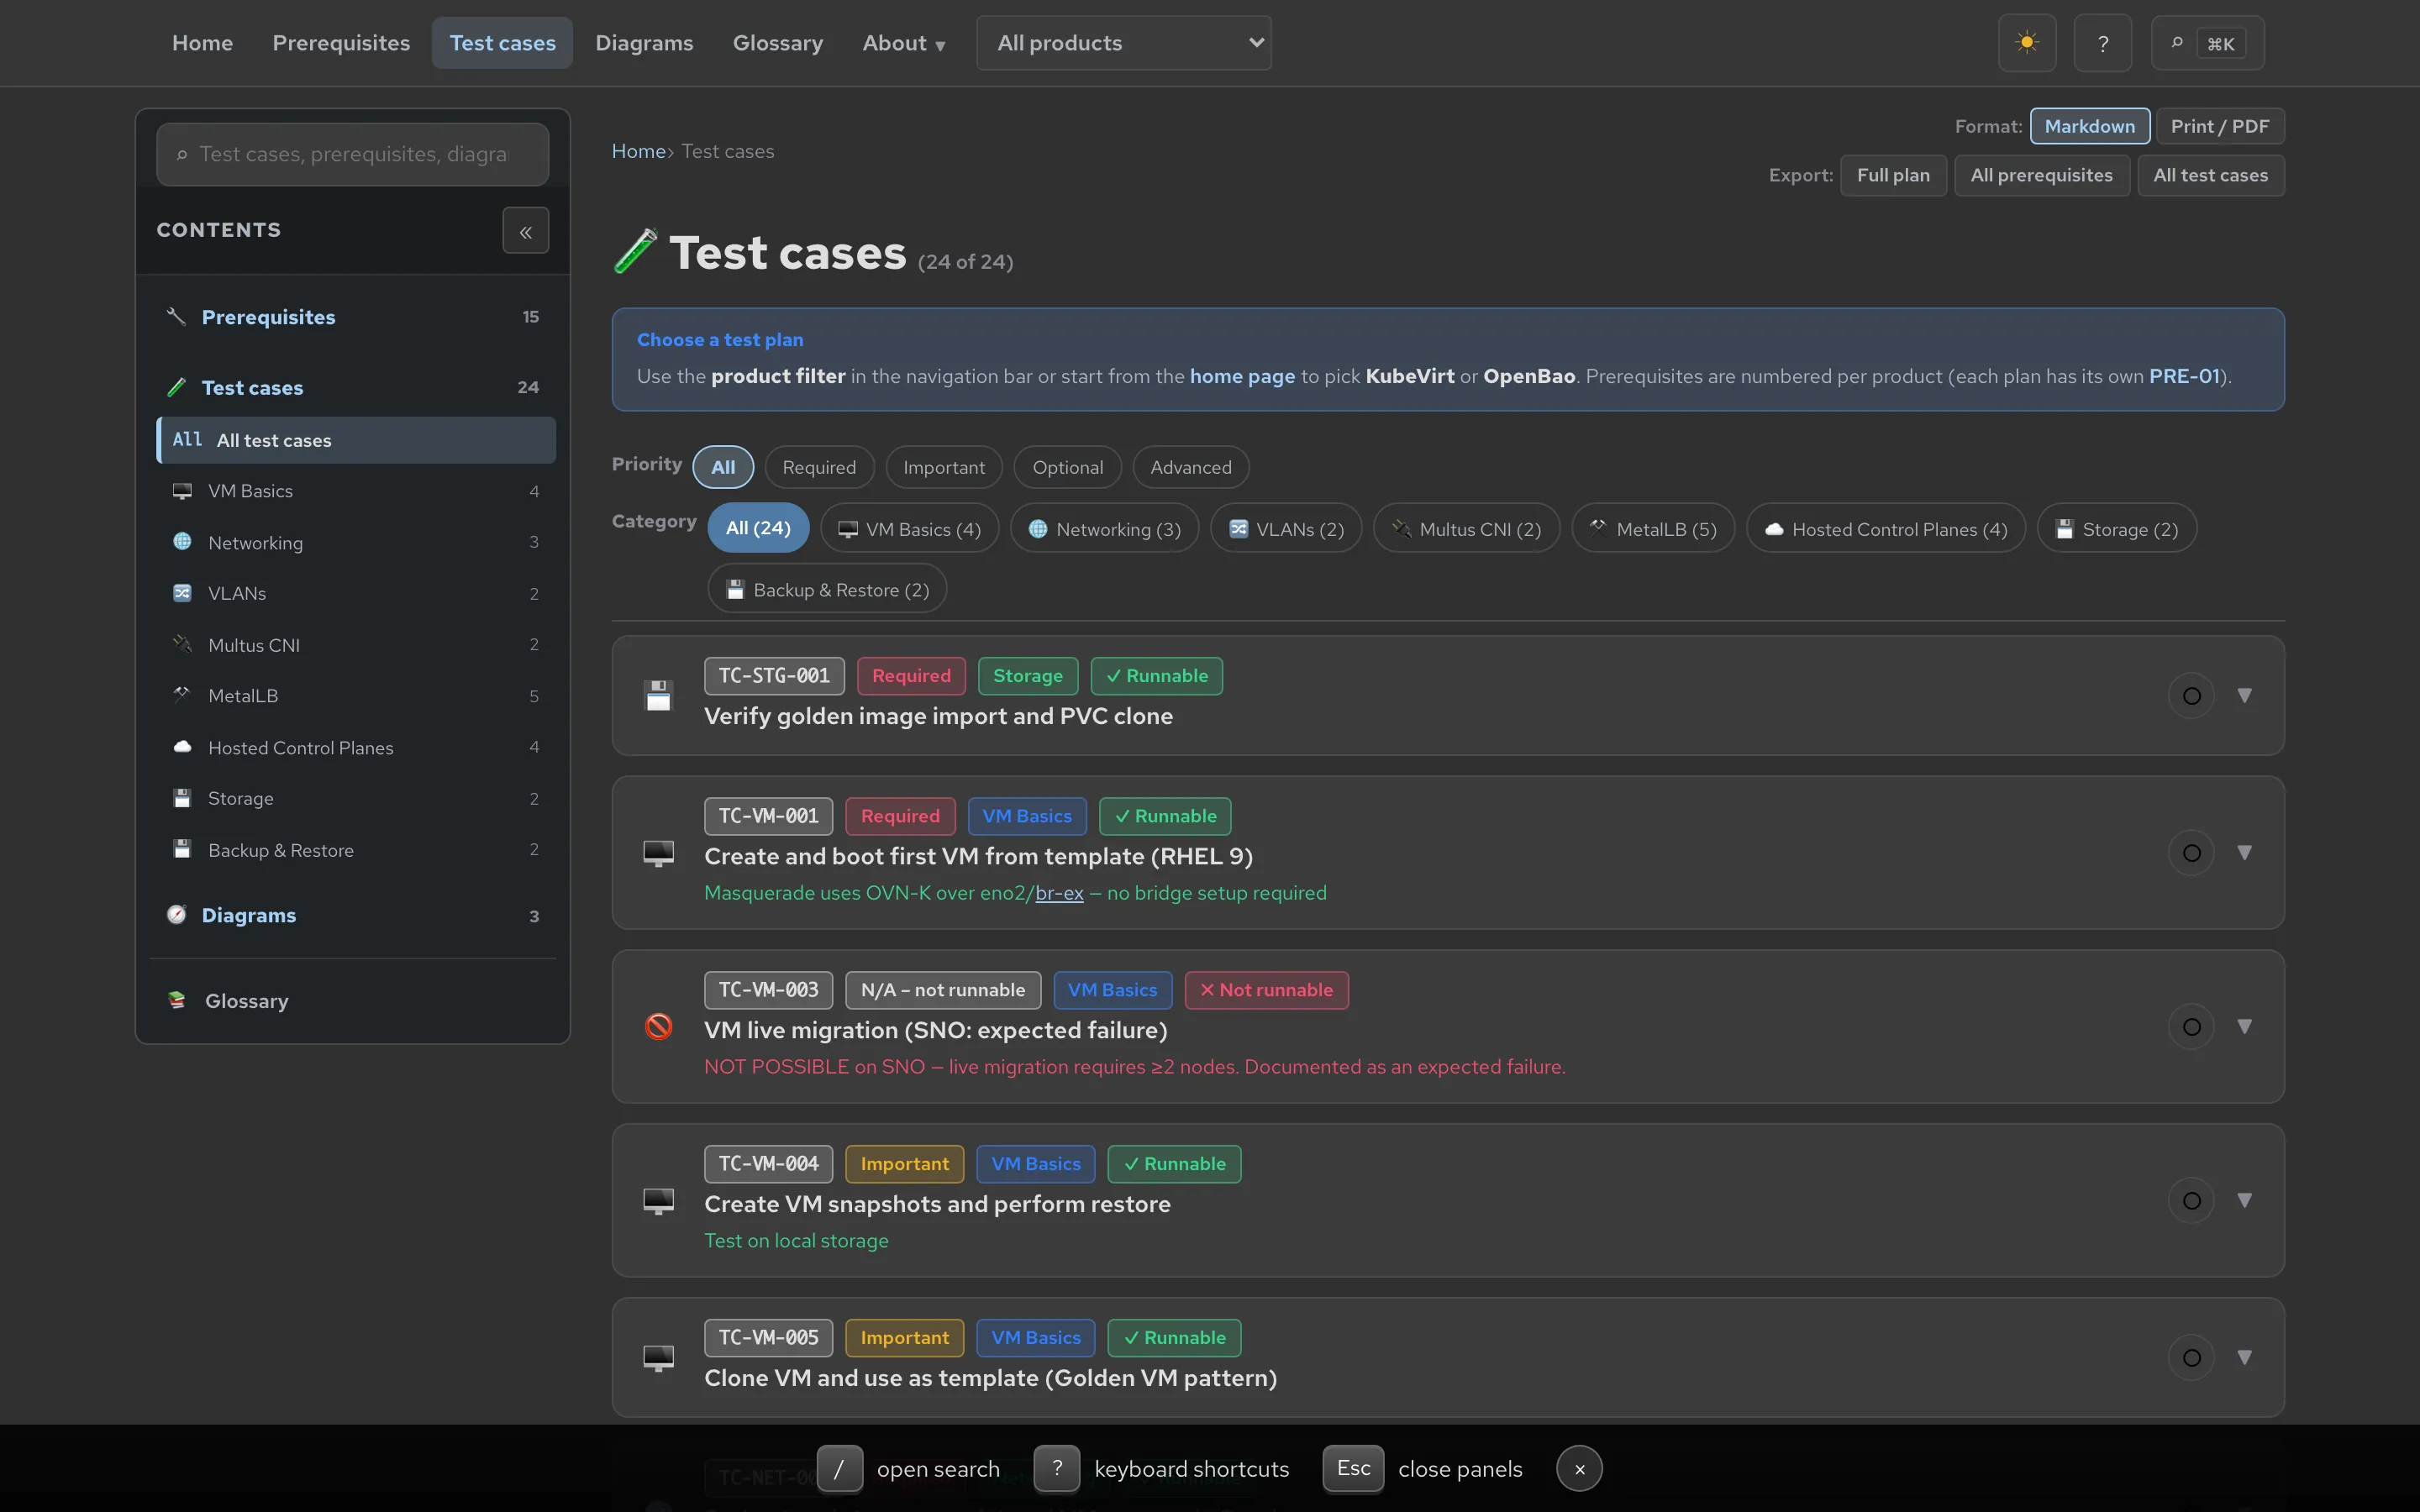
Task: Dismiss the keyboard shortcuts hint bar
Action: point(1579,1469)
